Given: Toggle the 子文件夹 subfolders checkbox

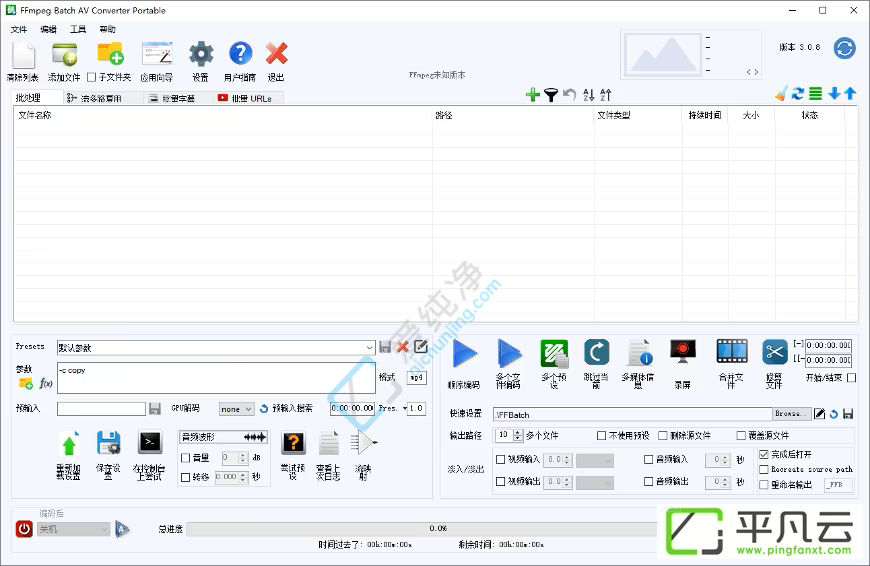Looking at the screenshot, I should [x=92, y=77].
